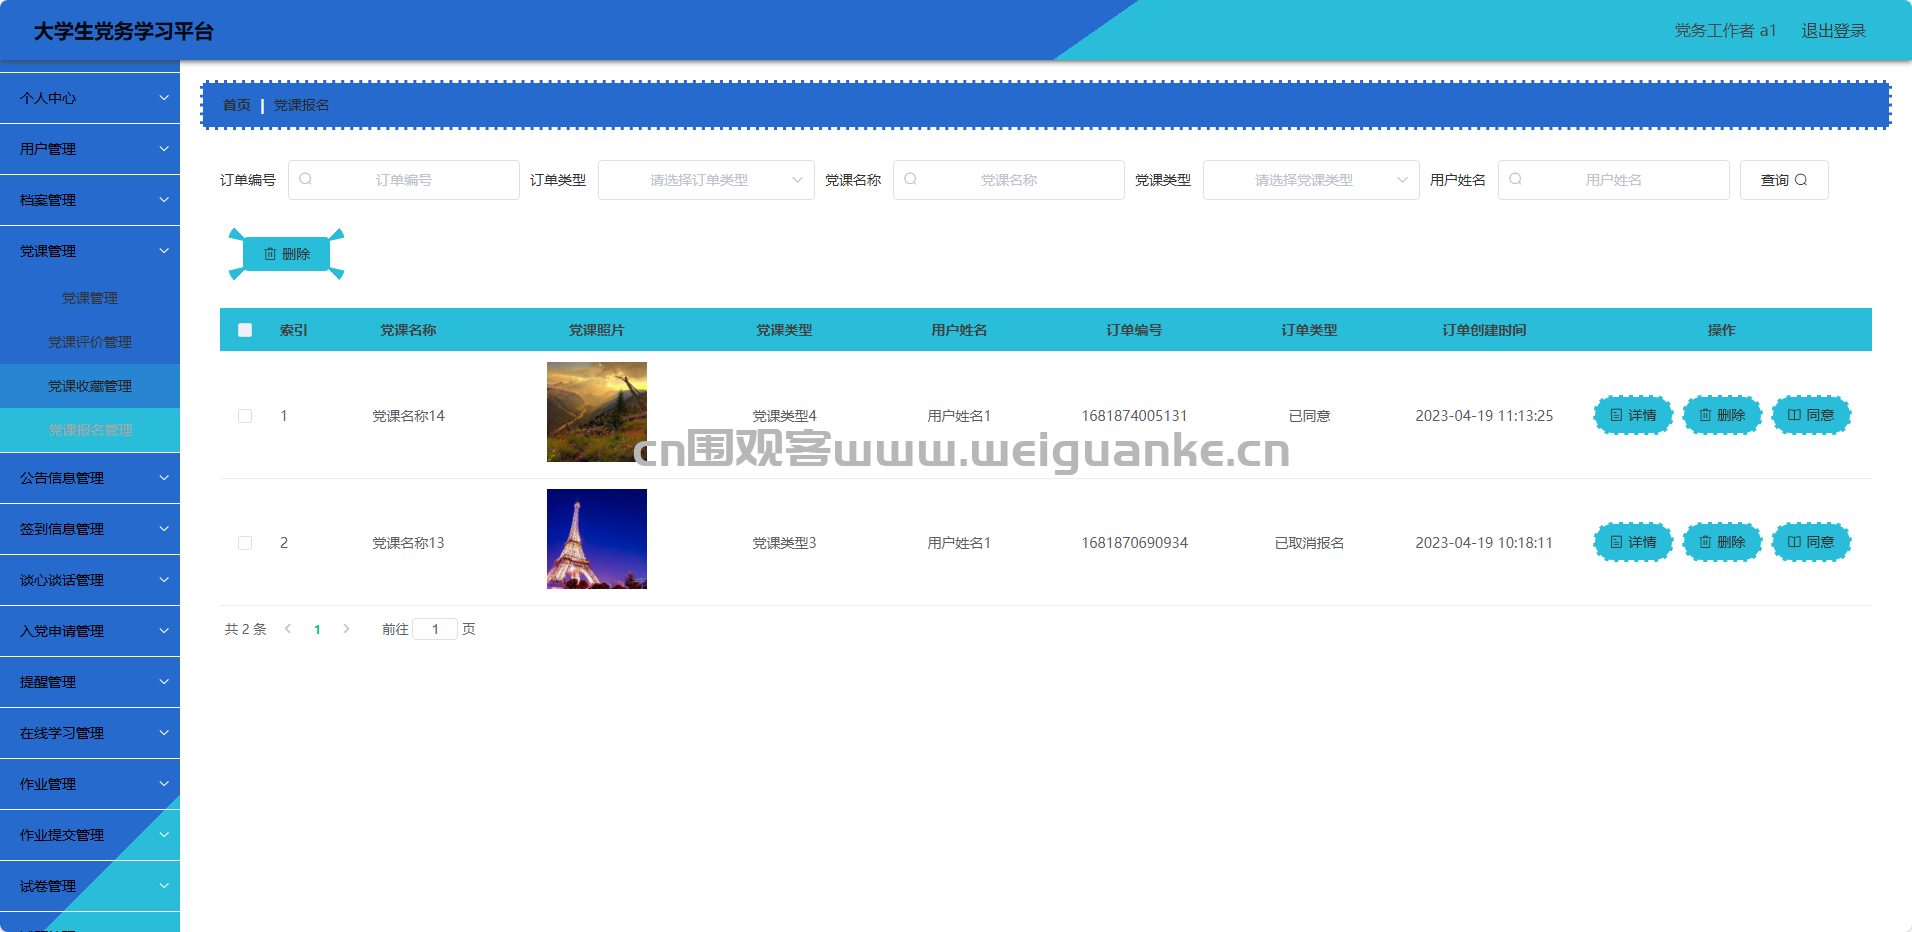This screenshot has height=932, width=1912.
Task: Click magnifier icon in 订单编号 field
Action: click(306, 179)
